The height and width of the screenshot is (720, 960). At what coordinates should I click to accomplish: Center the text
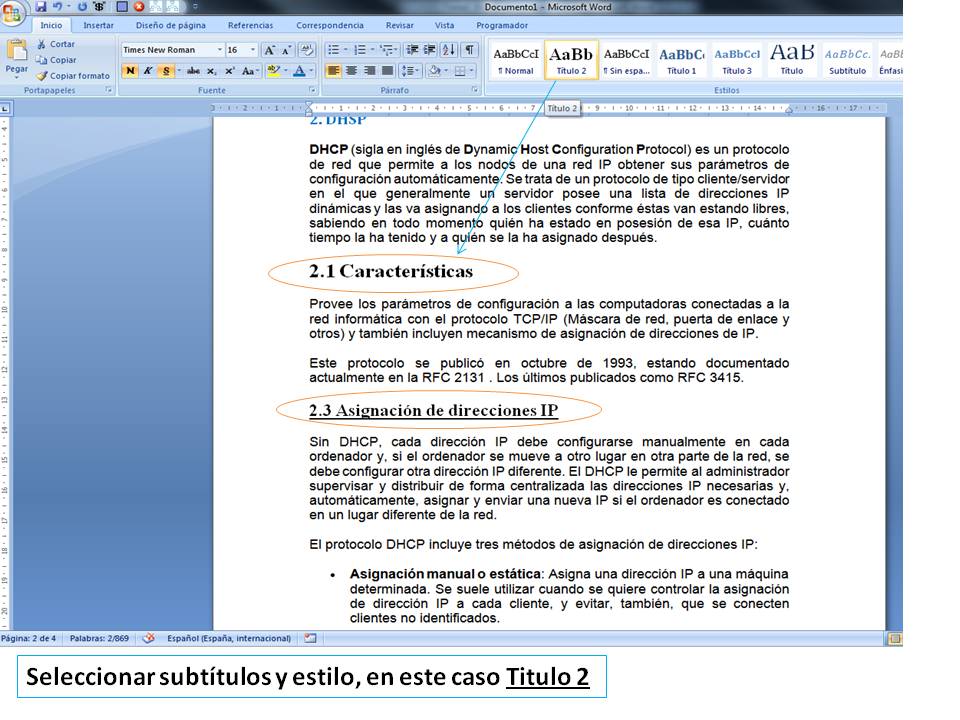[x=351, y=71]
